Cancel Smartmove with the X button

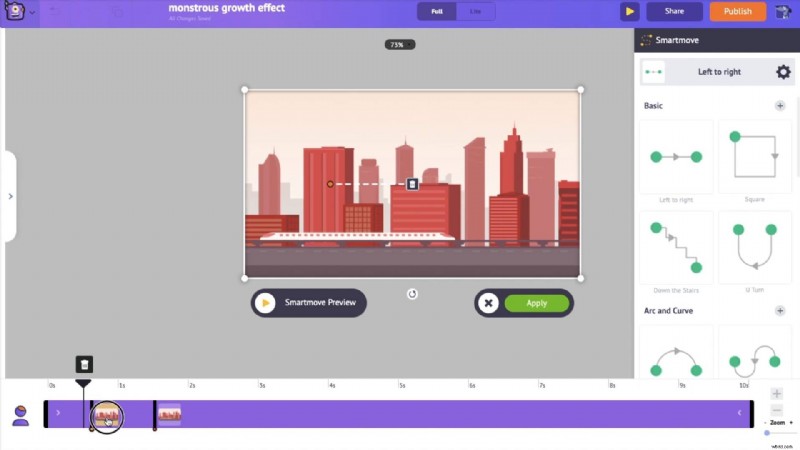[x=488, y=303]
